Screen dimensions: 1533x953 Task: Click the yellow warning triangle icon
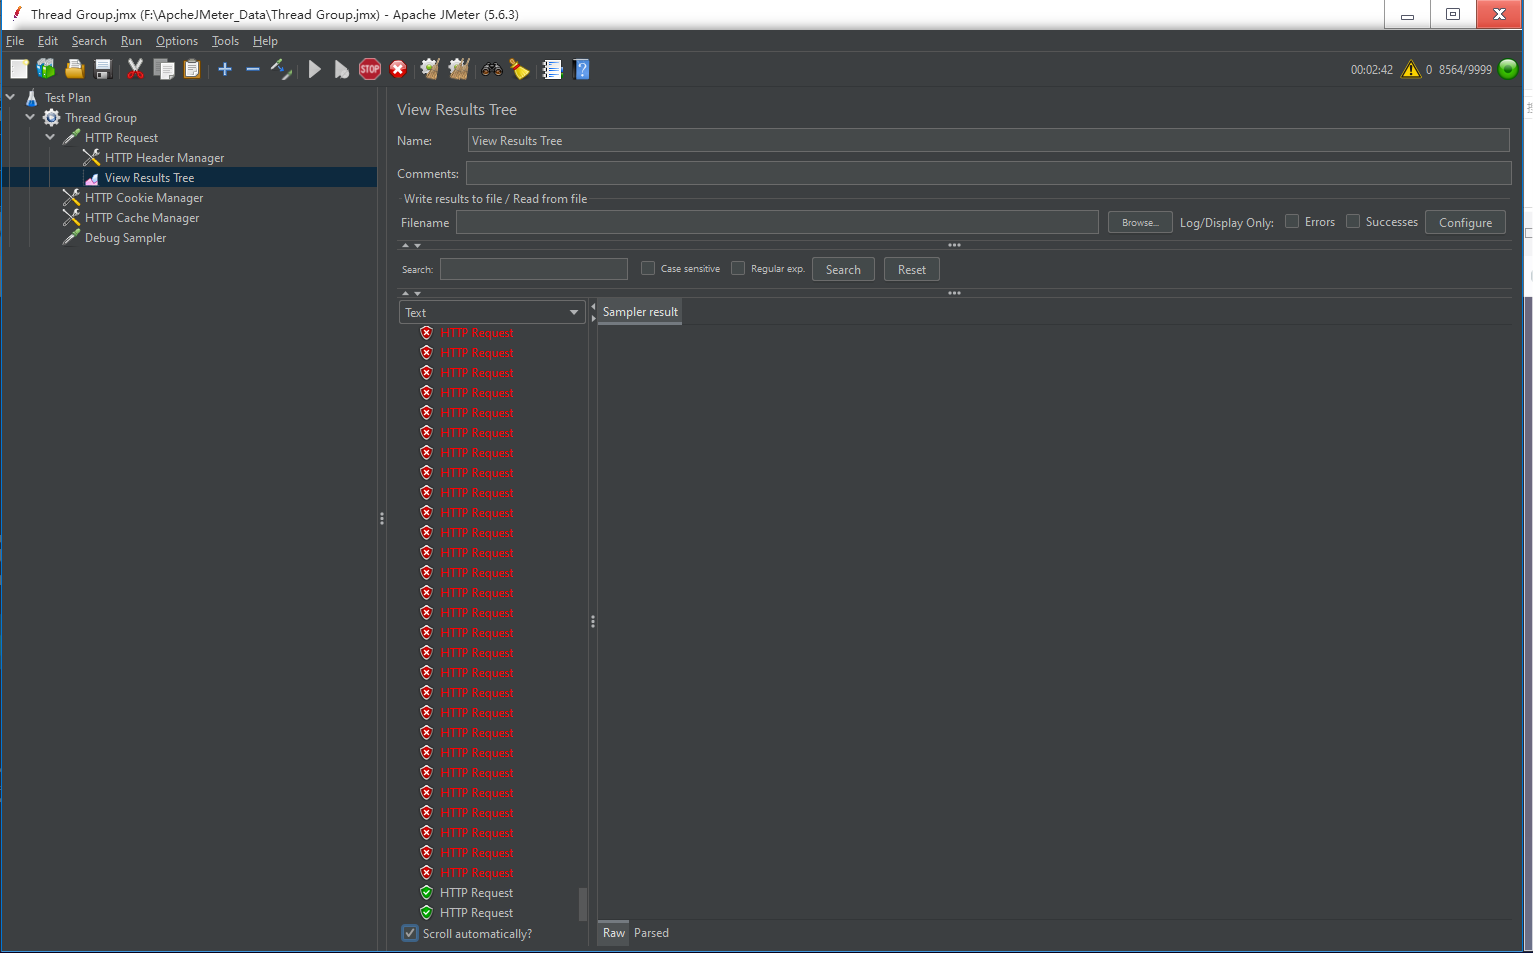[x=1411, y=69]
